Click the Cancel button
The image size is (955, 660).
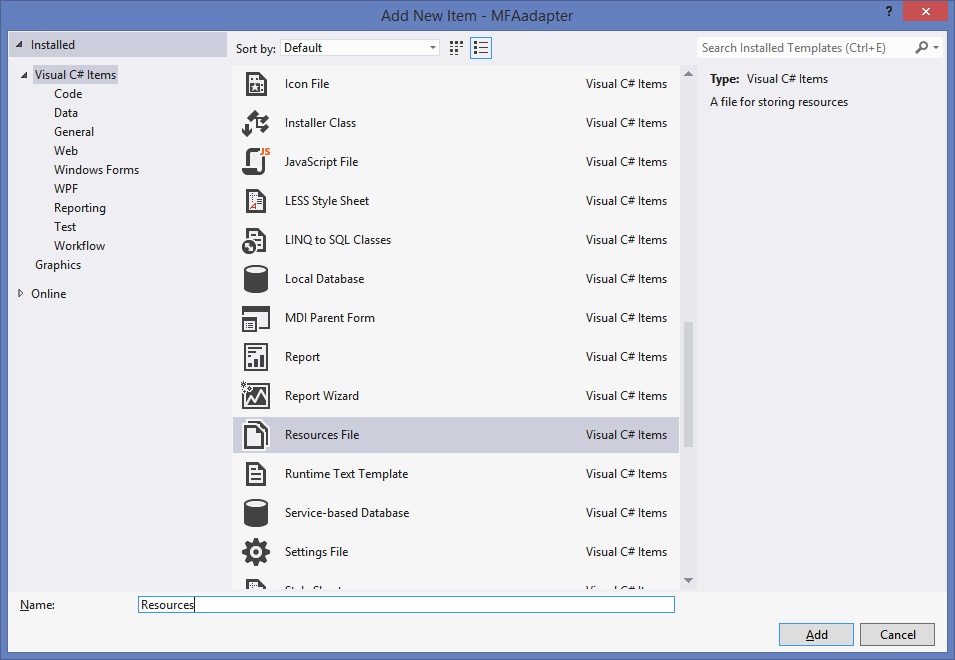coord(897,634)
